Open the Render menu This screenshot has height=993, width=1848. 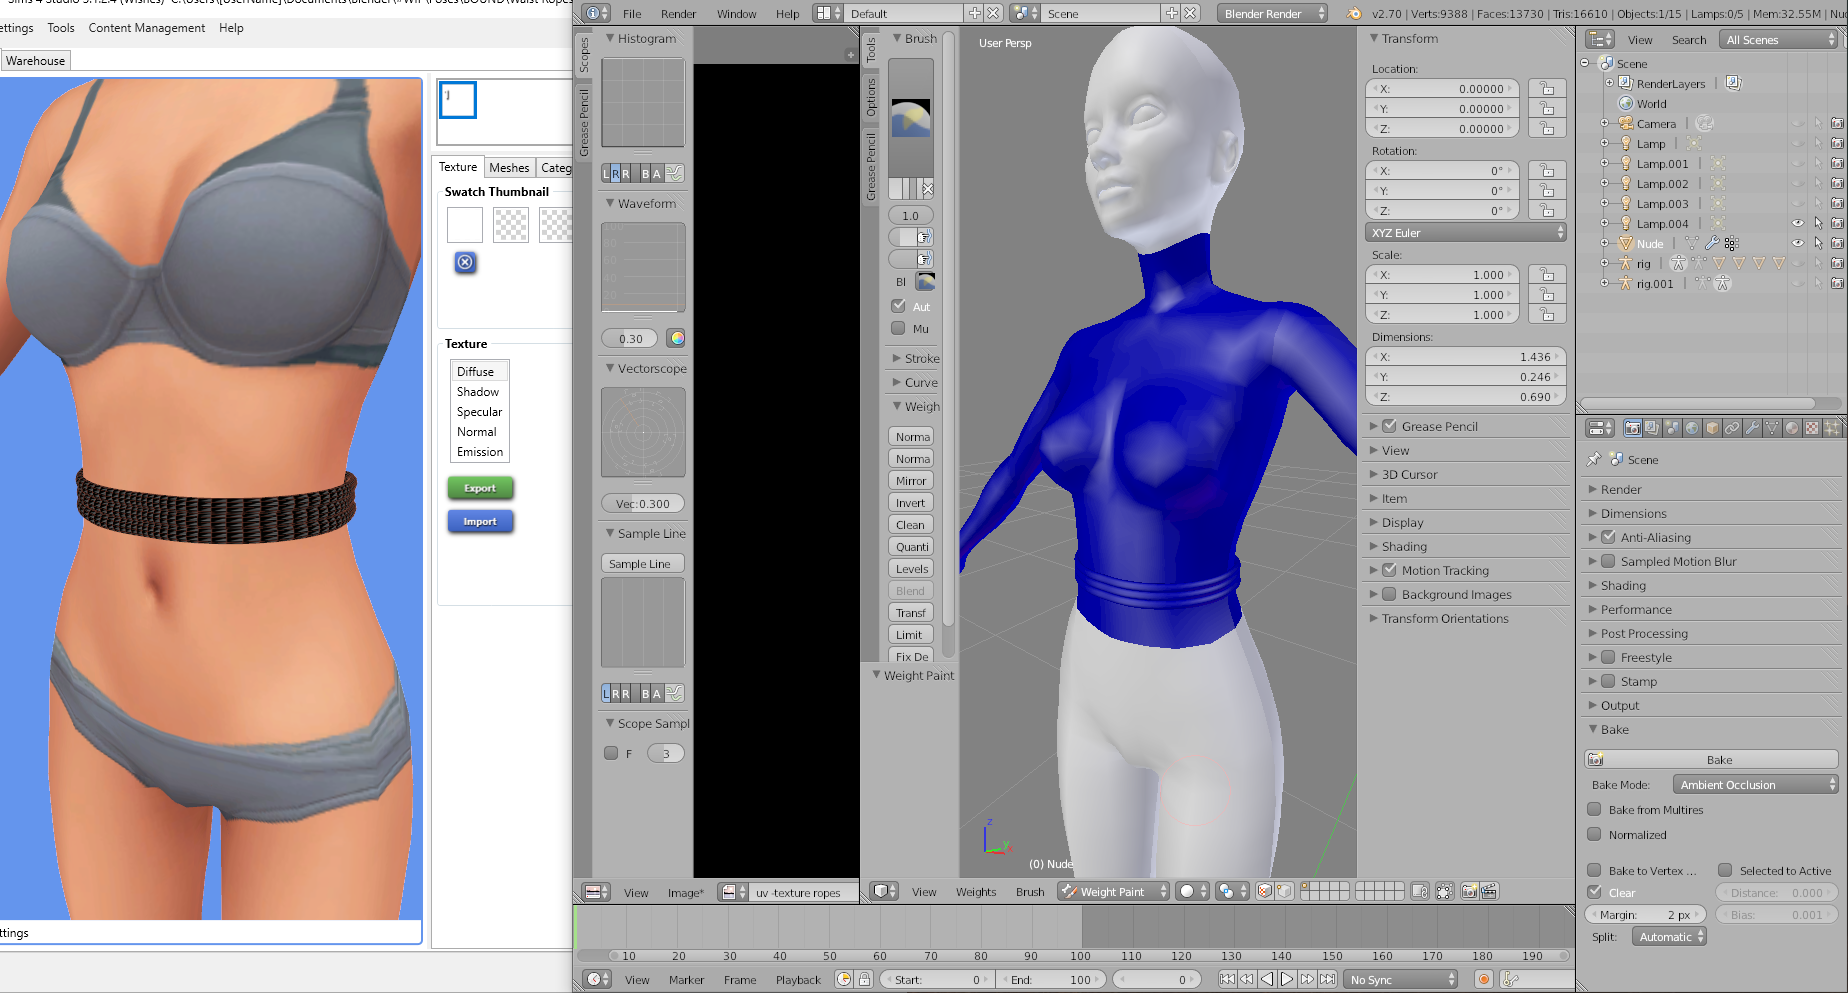tap(678, 14)
